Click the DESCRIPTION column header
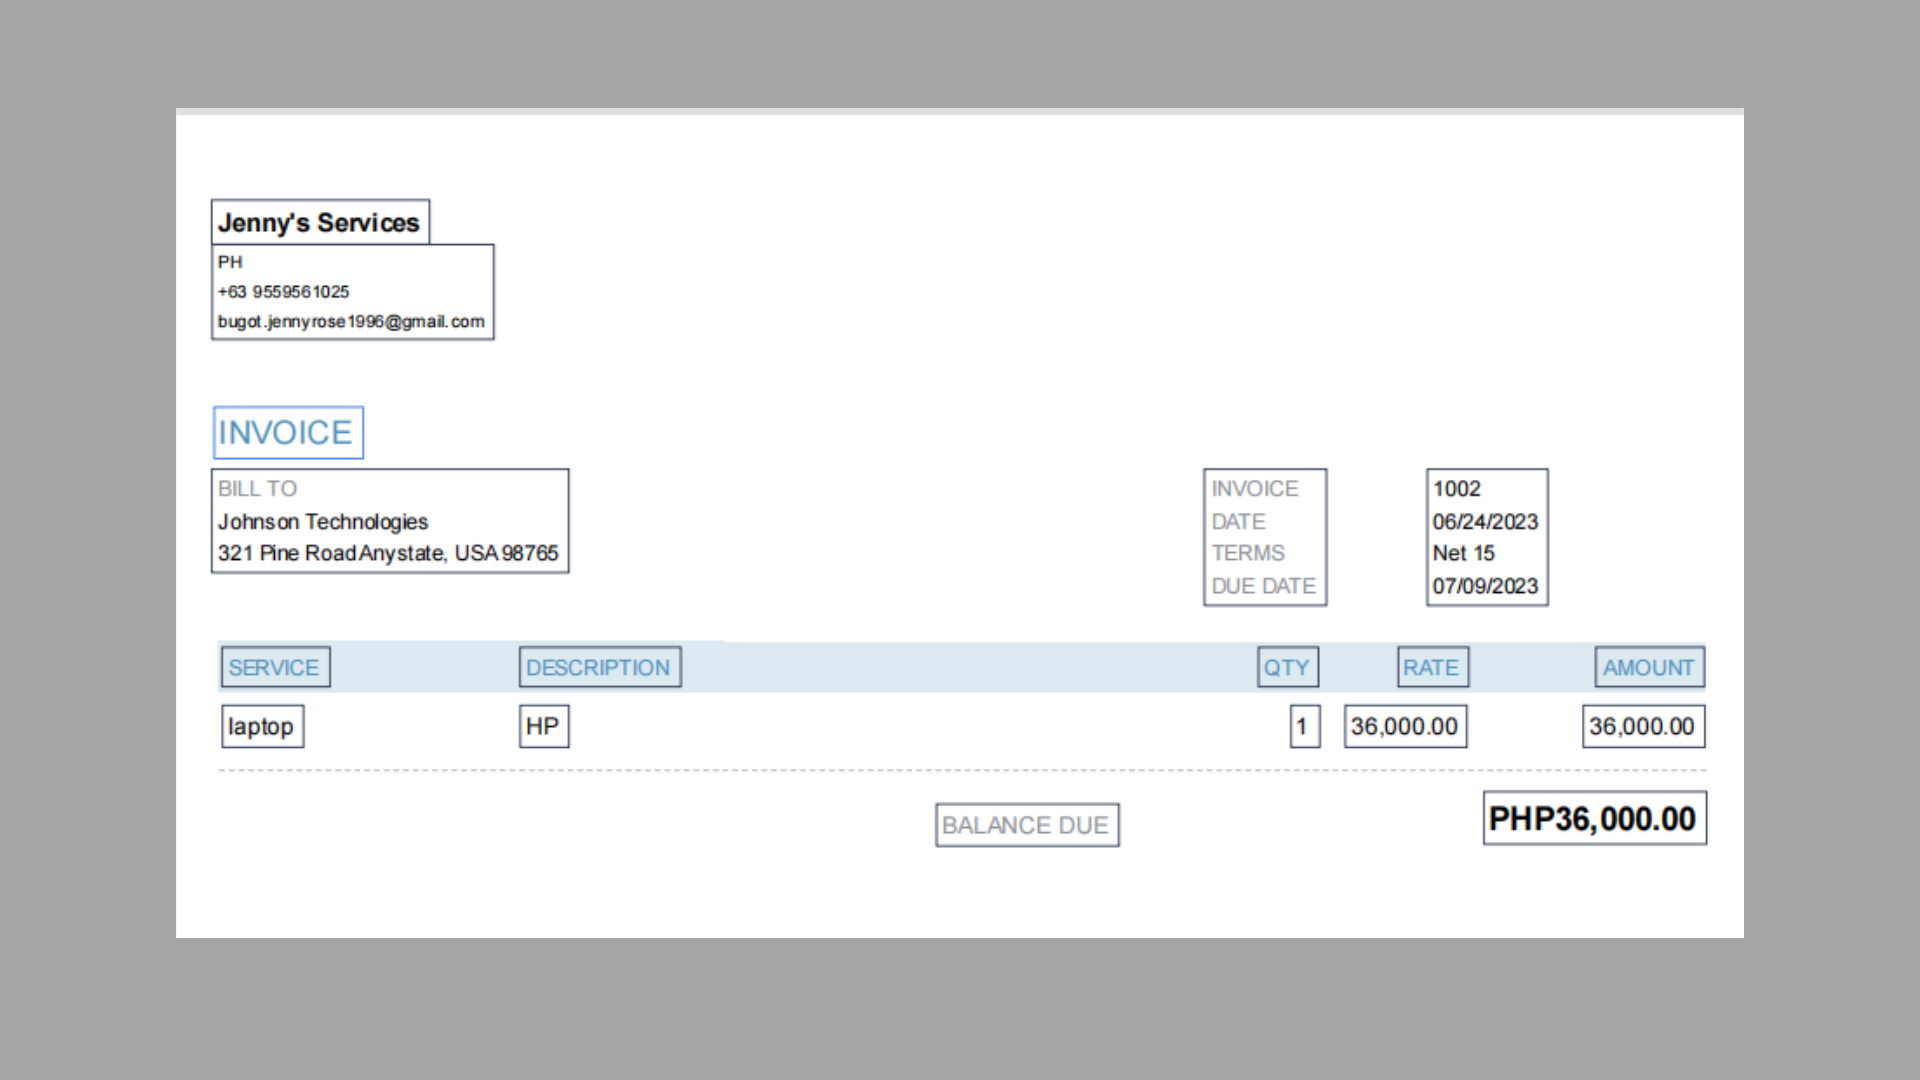The height and width of the screenshot is (1080, 1920). [599, 667]
